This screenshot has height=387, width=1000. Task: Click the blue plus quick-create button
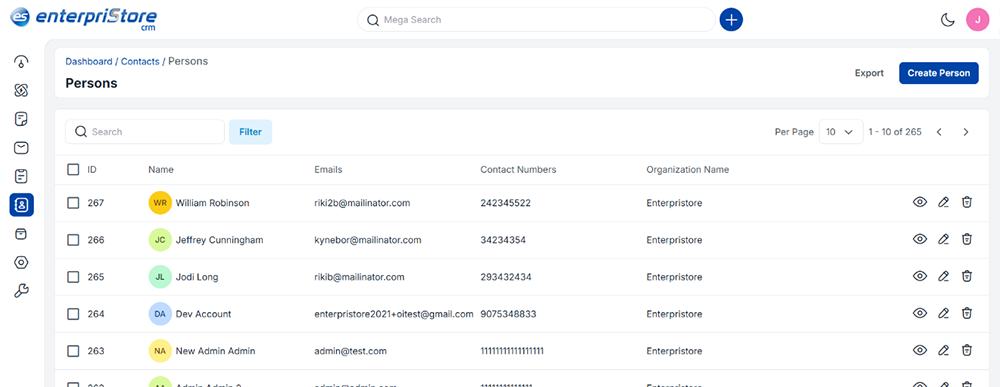[x=732, y=20]
